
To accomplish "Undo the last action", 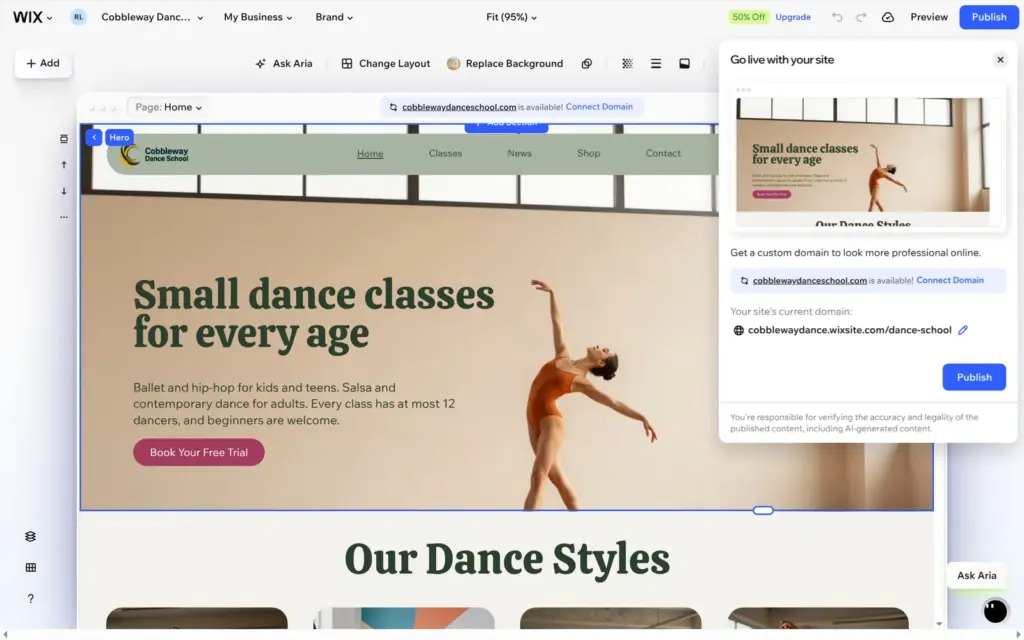I will pos(837,18).
